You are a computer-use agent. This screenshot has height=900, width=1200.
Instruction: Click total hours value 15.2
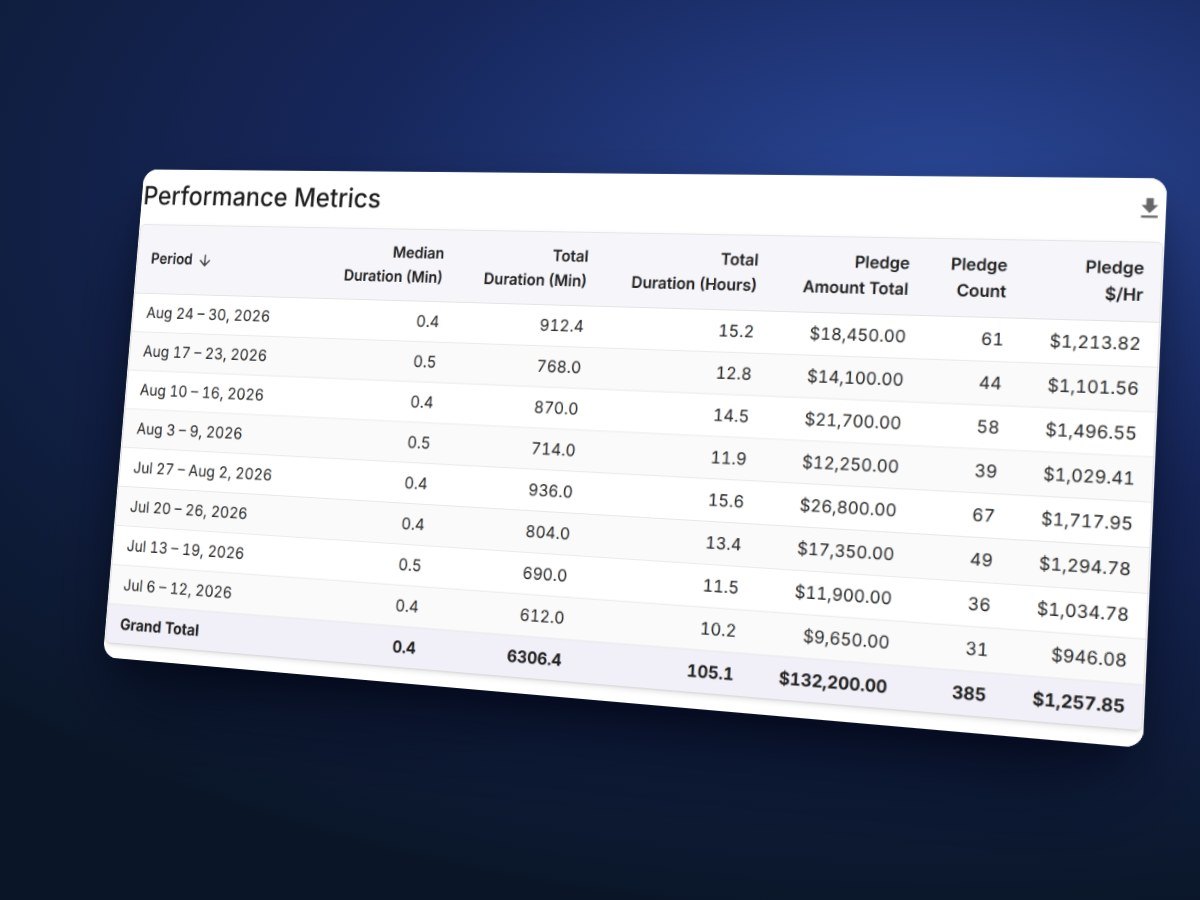(736, 330)
